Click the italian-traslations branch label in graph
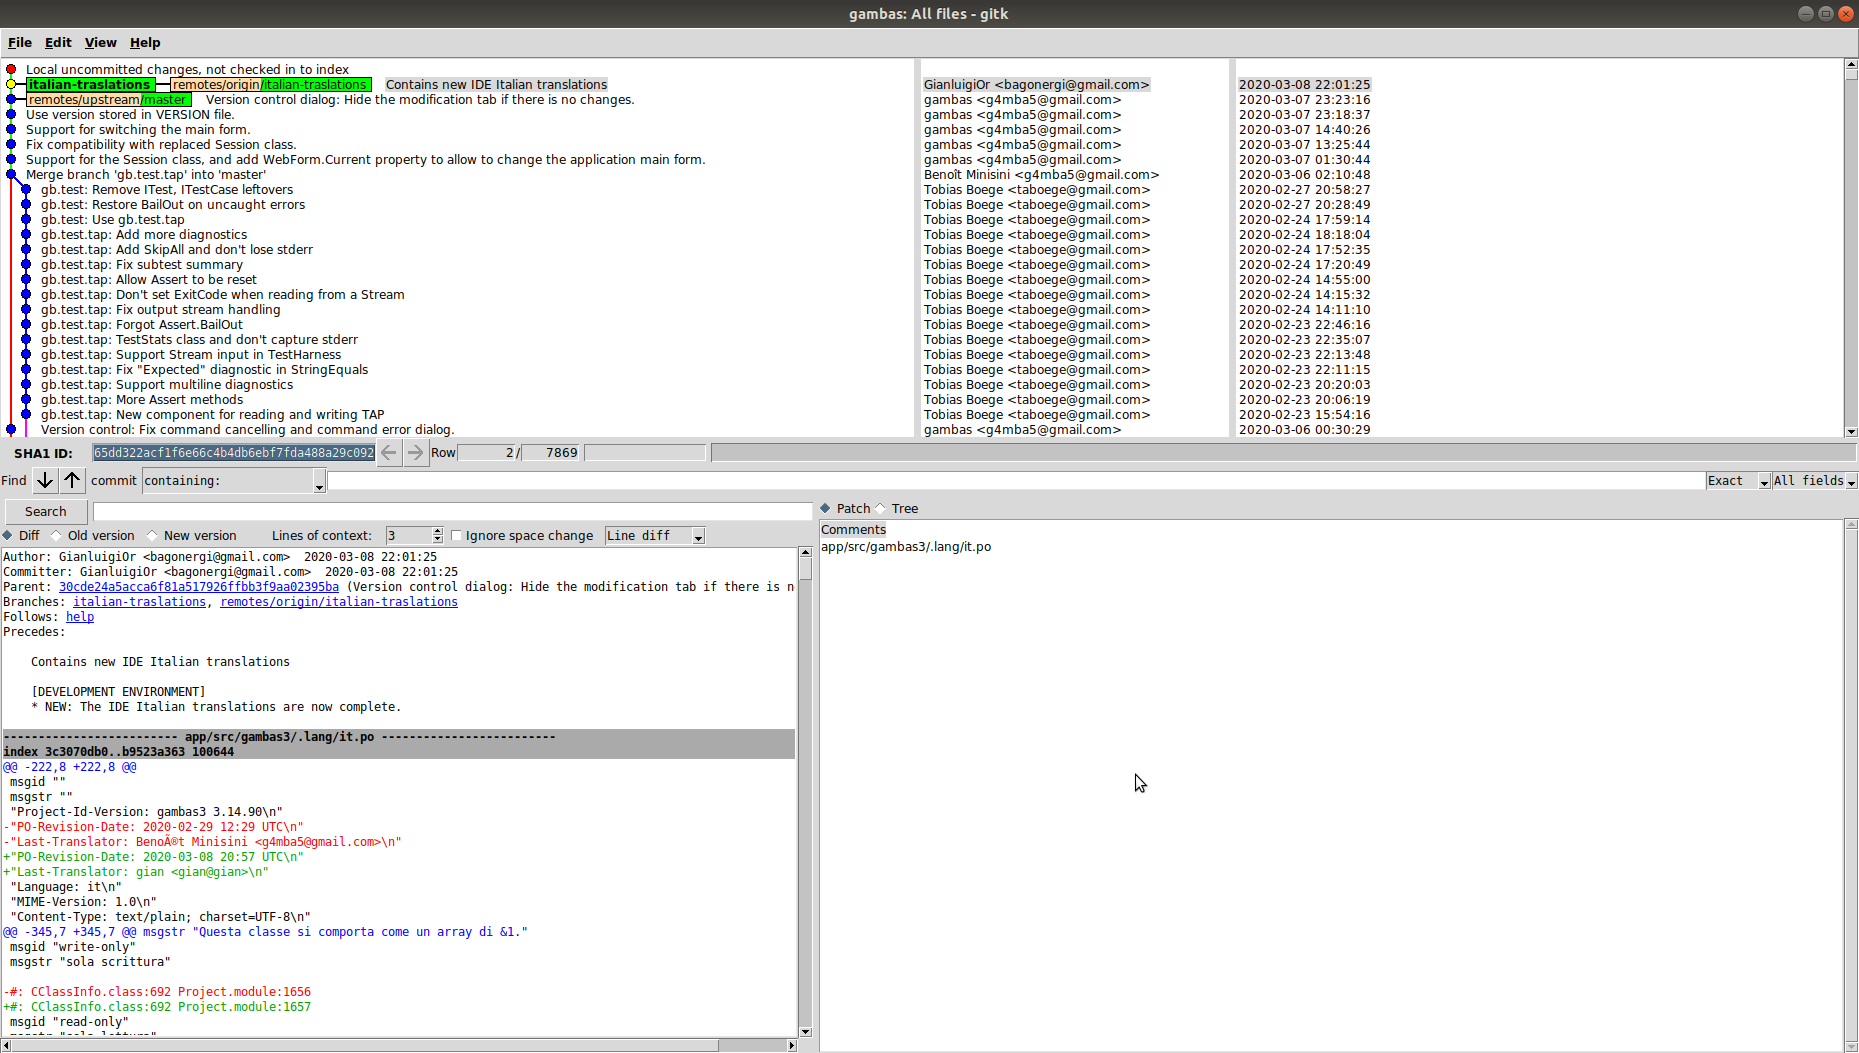The image size is (1859, 1053). pos(89,85)
